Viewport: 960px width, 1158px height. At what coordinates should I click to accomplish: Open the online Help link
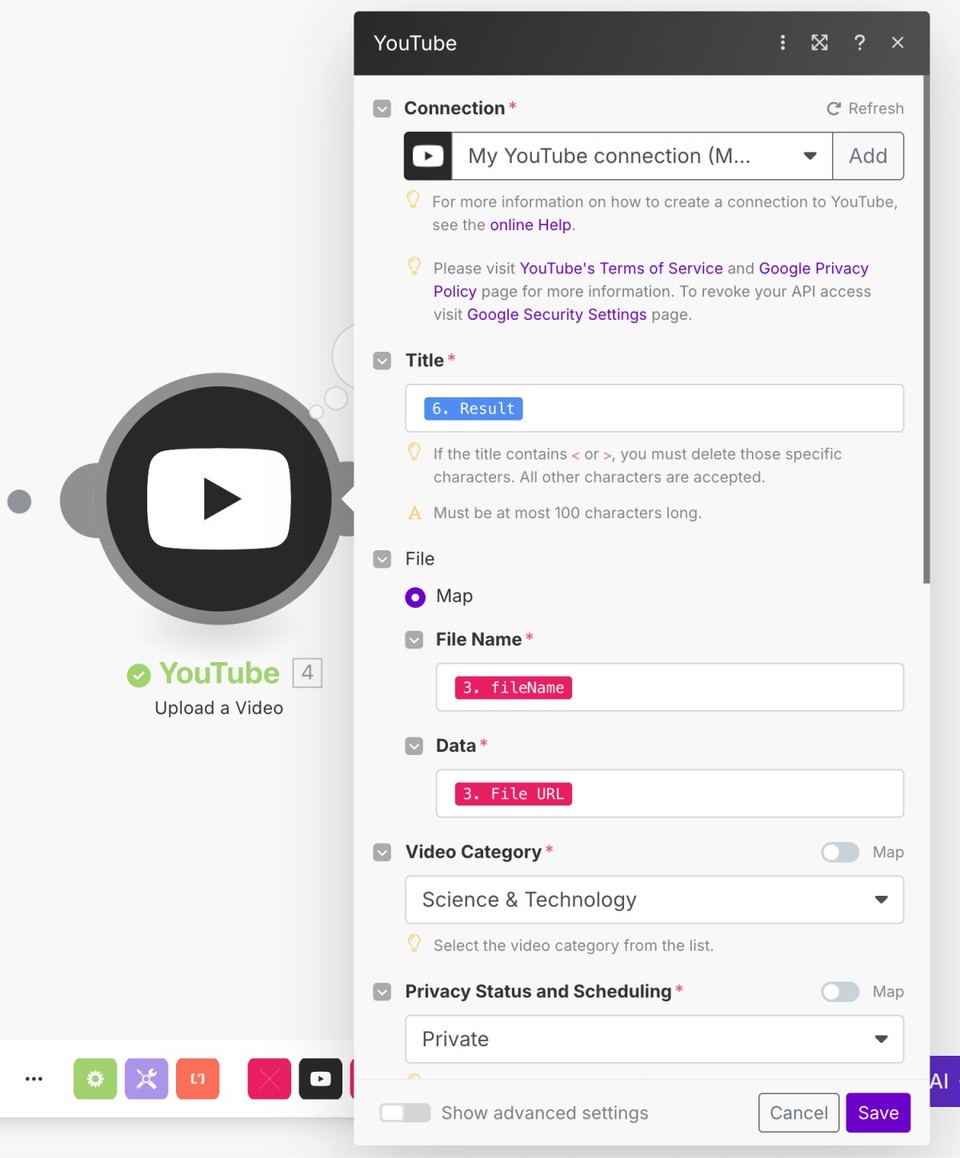pyautogui.click(x=531, y=225)
